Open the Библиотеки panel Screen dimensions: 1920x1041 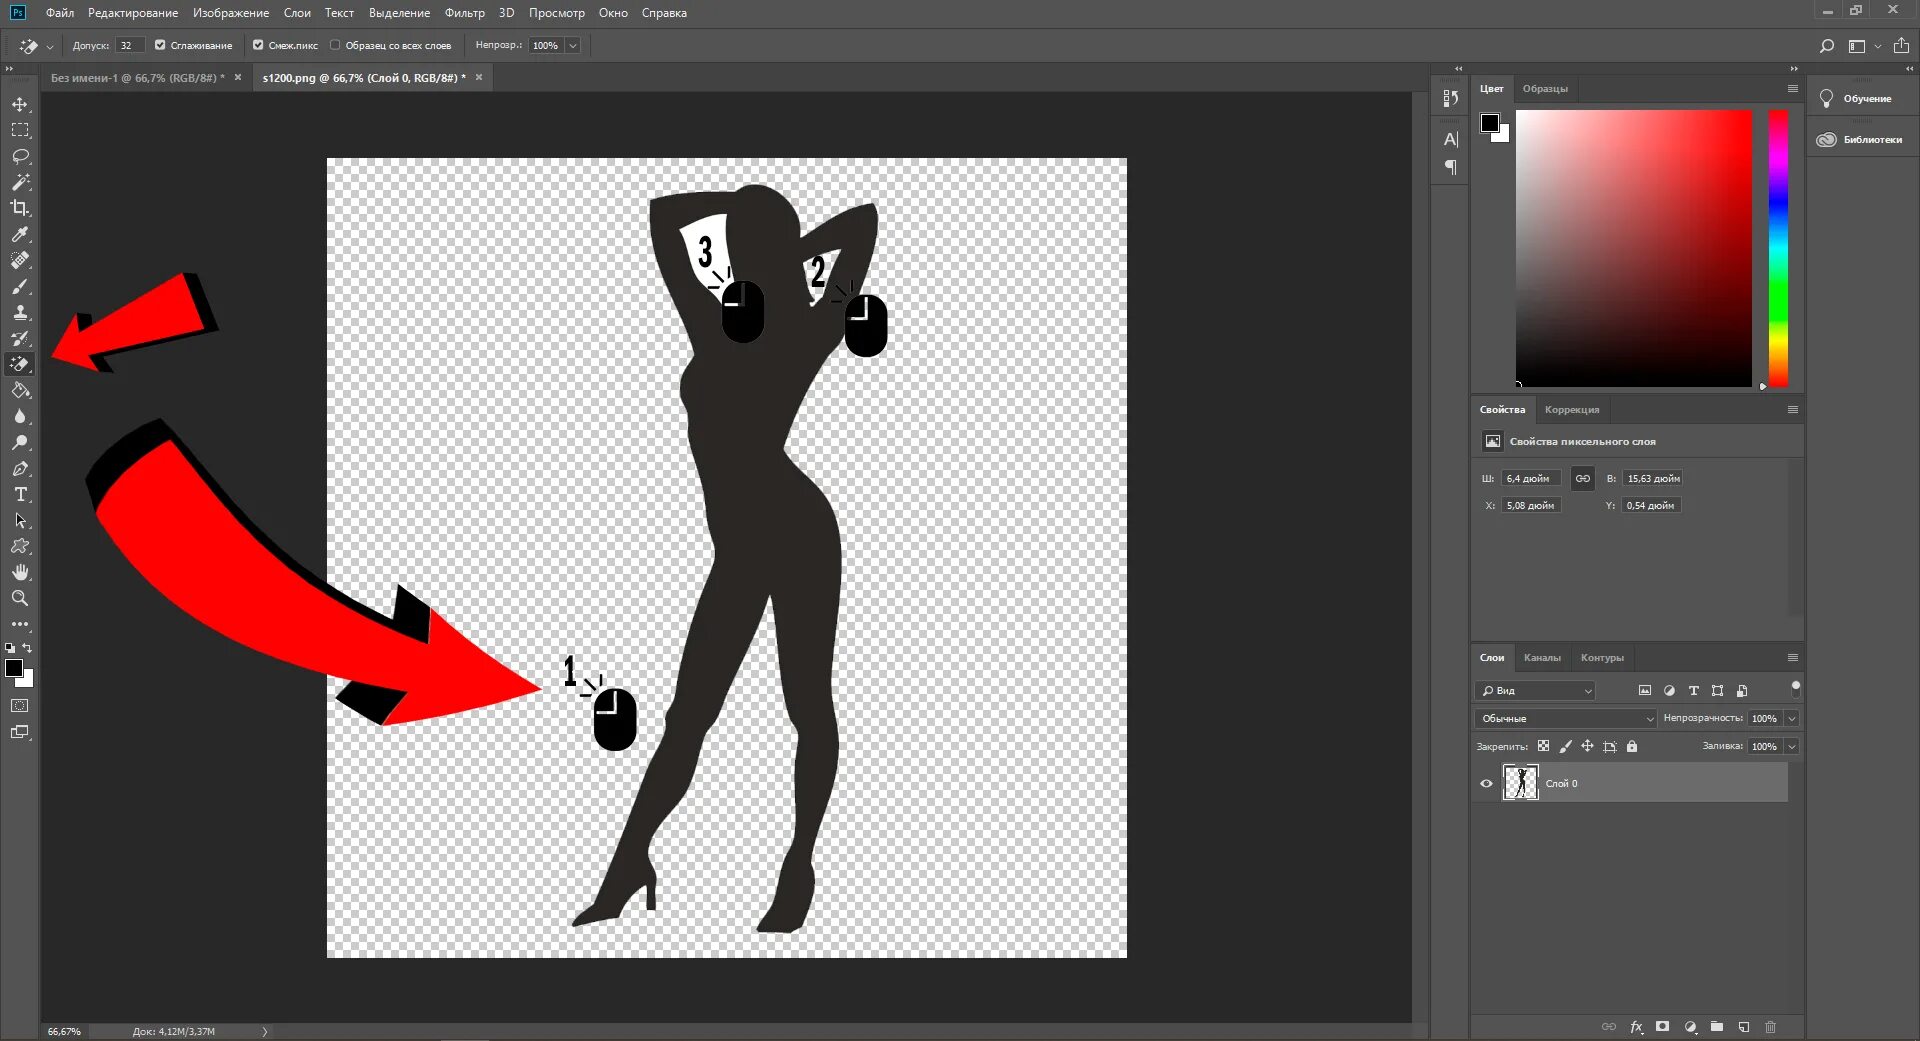1860,140
